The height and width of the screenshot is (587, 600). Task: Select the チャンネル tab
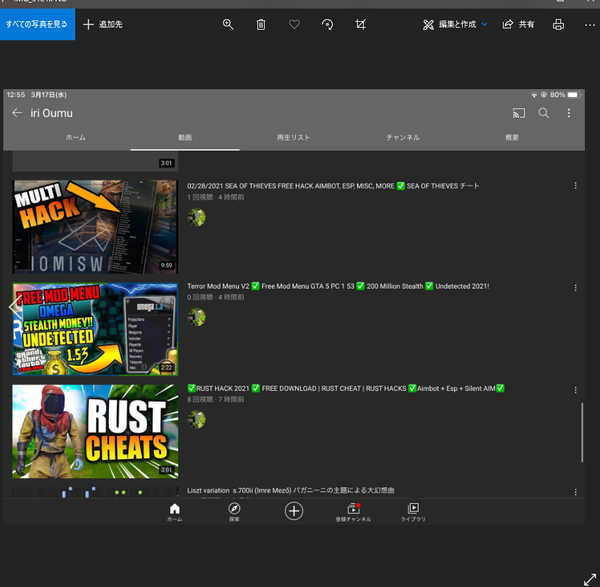pos(402,137)
